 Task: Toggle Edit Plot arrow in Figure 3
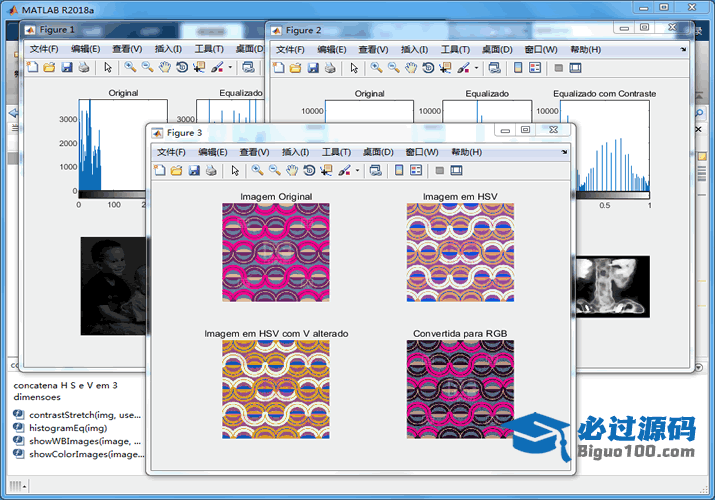coord(234,171)
